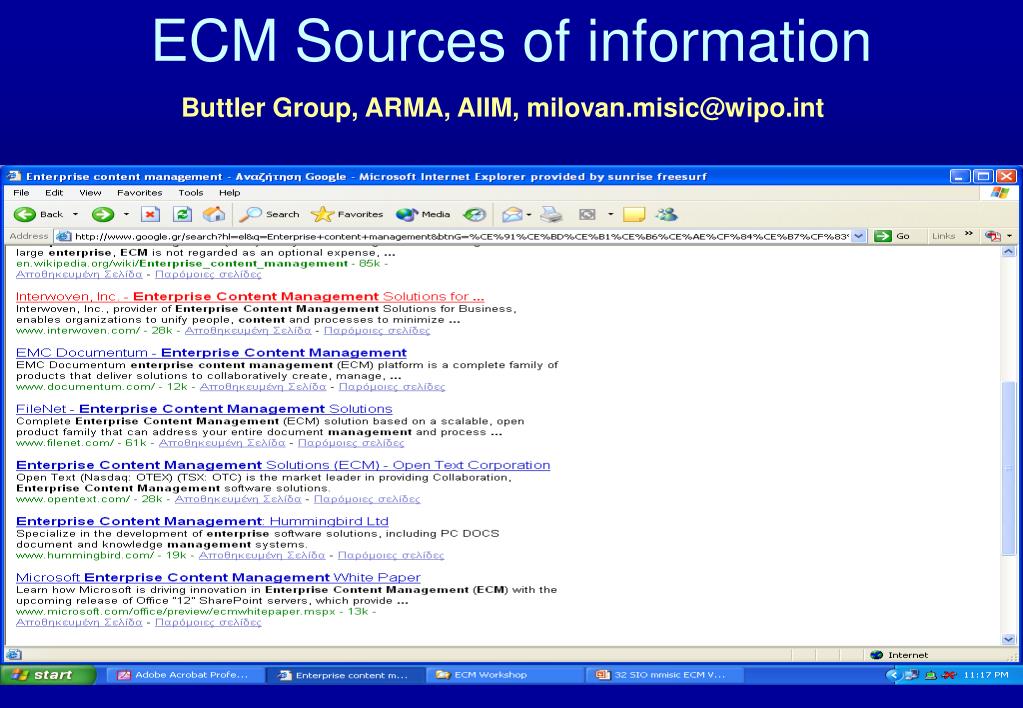The height and width of the screenshot is (708, 1023).
Task: Open the Favorites menu
Action: point(140,192)
